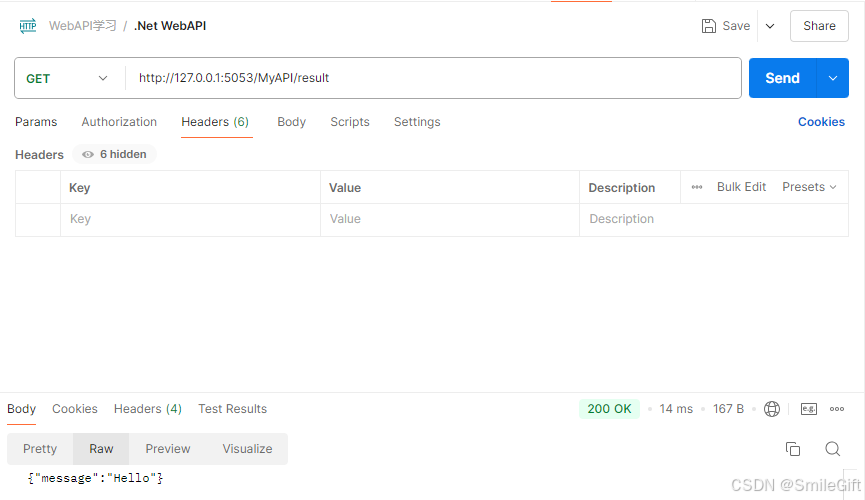Expand the Send button arrow menu
The height and width of the screenshot is (500, 865).
pyautogui.click(x=833, y=78)
